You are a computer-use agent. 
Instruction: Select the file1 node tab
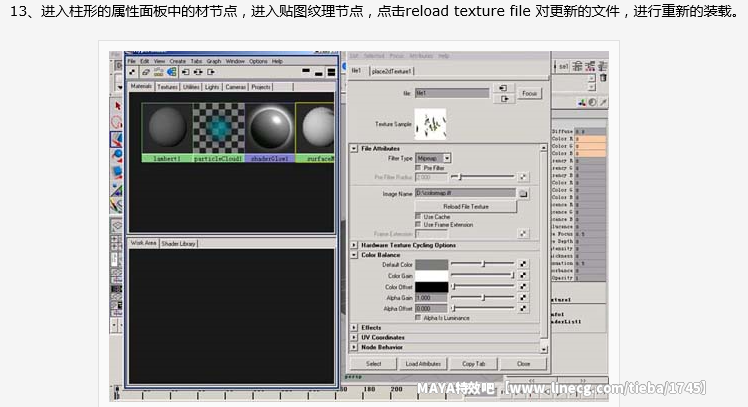click(x=356, y=71)
